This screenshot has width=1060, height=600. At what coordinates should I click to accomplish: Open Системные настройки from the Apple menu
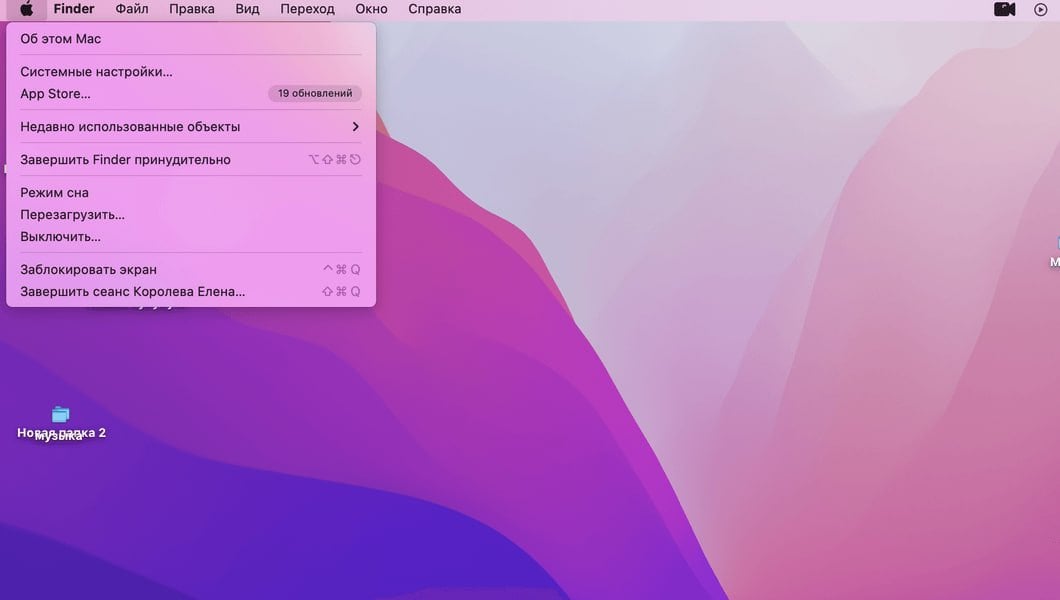pos(97,72)
